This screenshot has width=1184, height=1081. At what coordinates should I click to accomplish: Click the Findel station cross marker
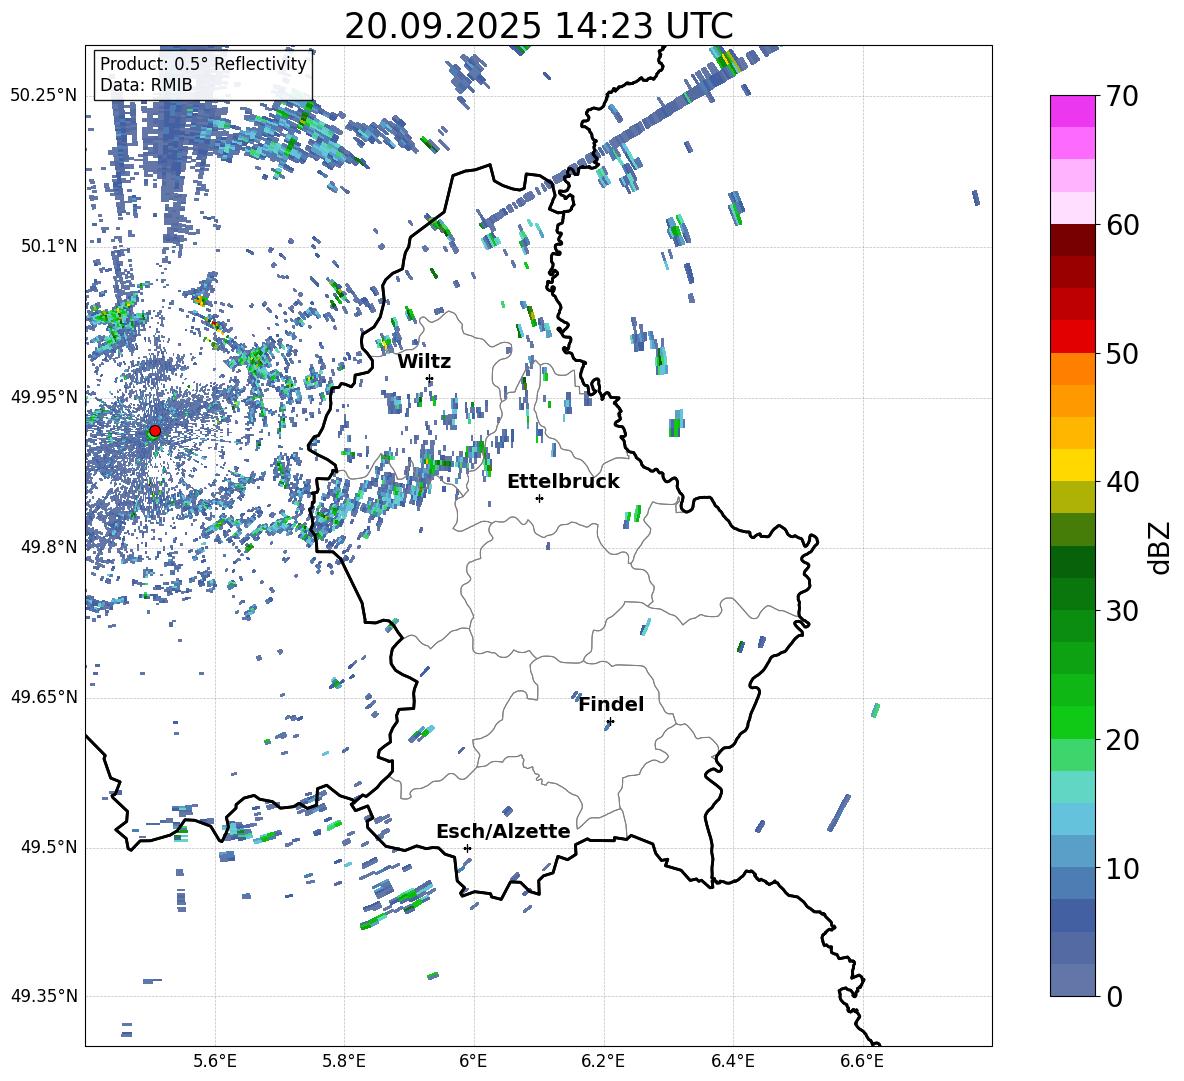tap(610, 722)
